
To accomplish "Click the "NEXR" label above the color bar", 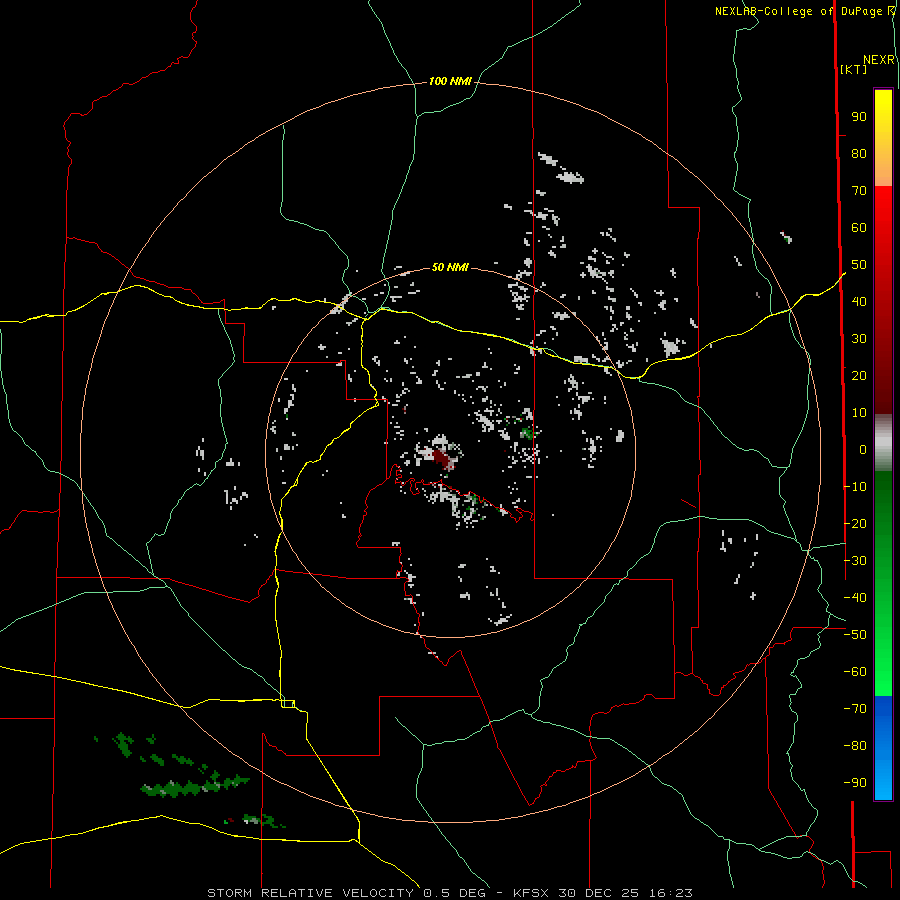I will 879,60.
